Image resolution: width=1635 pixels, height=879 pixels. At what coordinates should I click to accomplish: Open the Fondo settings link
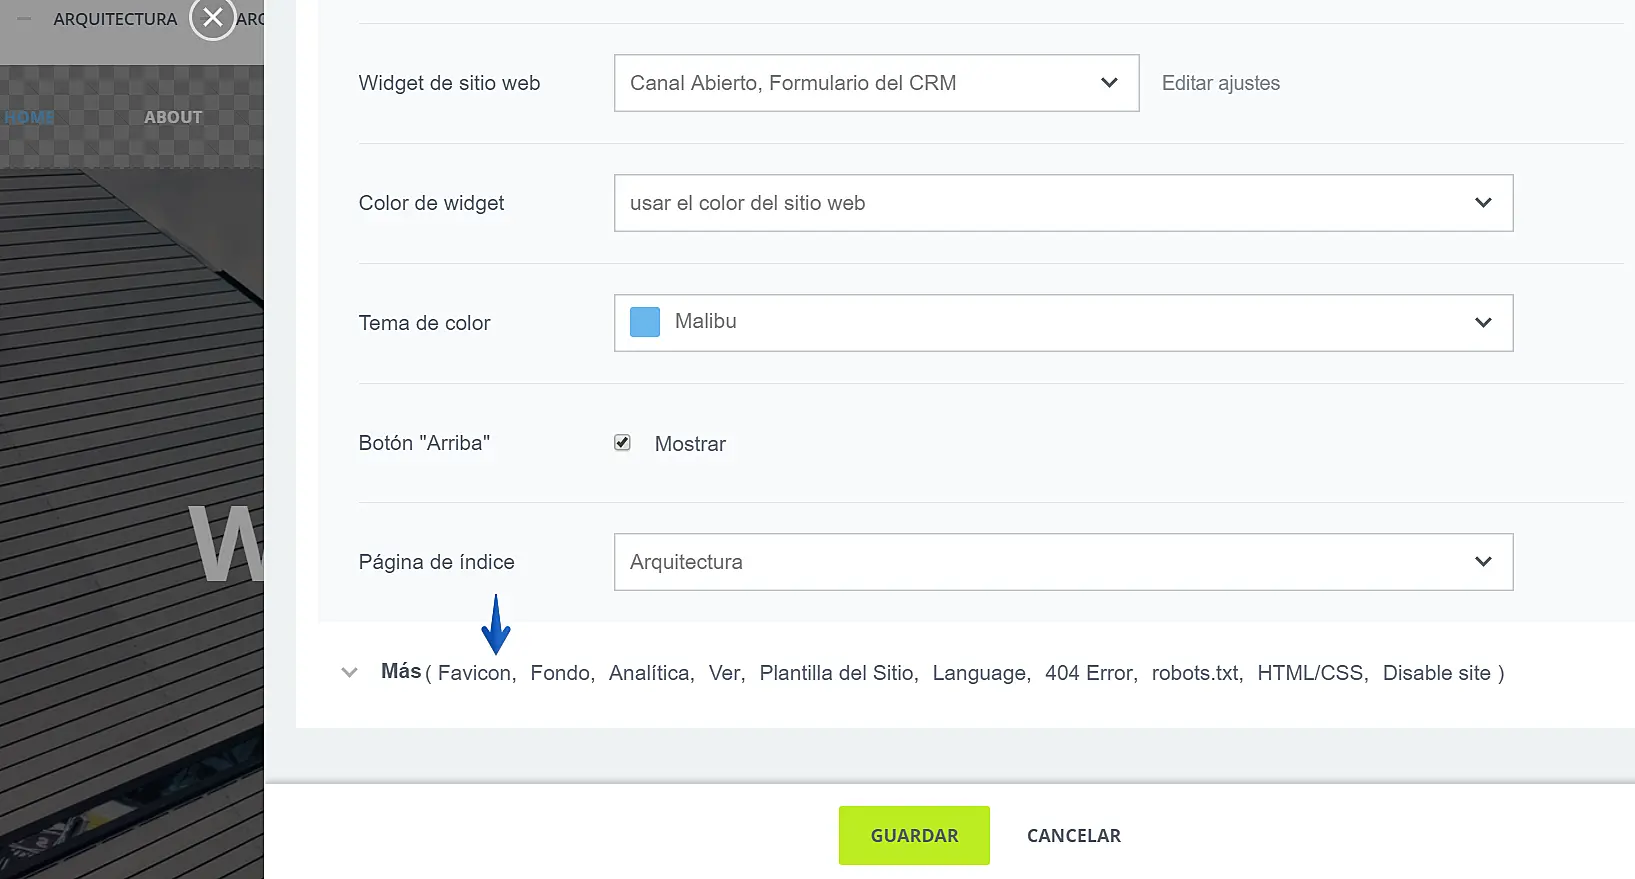560,674
